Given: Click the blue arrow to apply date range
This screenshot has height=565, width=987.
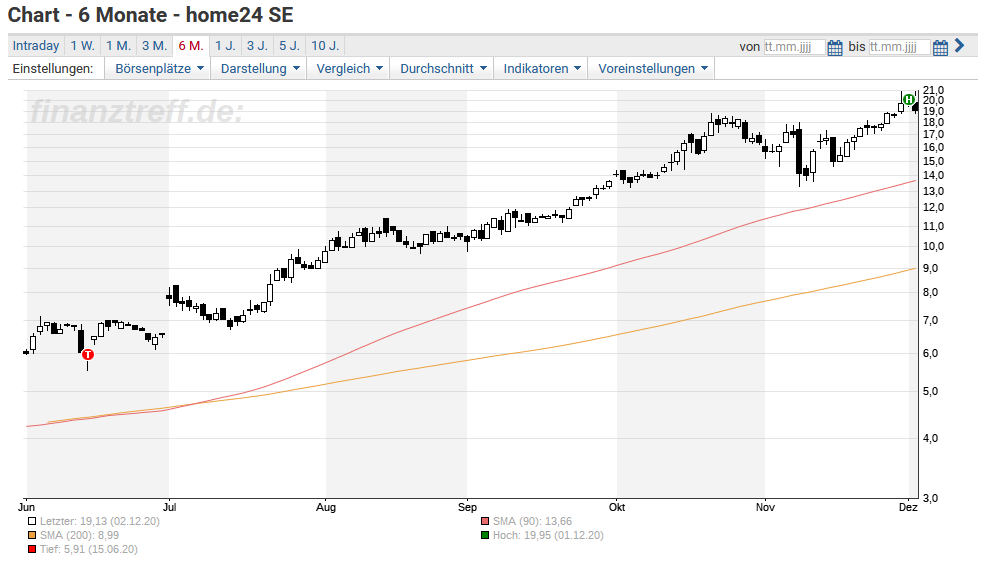Looking at the screenshot, I should click(959, 45).
